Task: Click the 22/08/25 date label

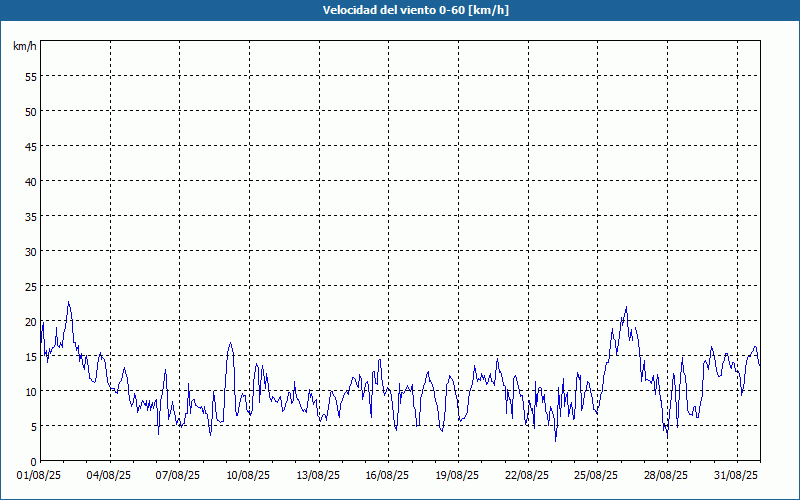Action: (x=527, y=476)
